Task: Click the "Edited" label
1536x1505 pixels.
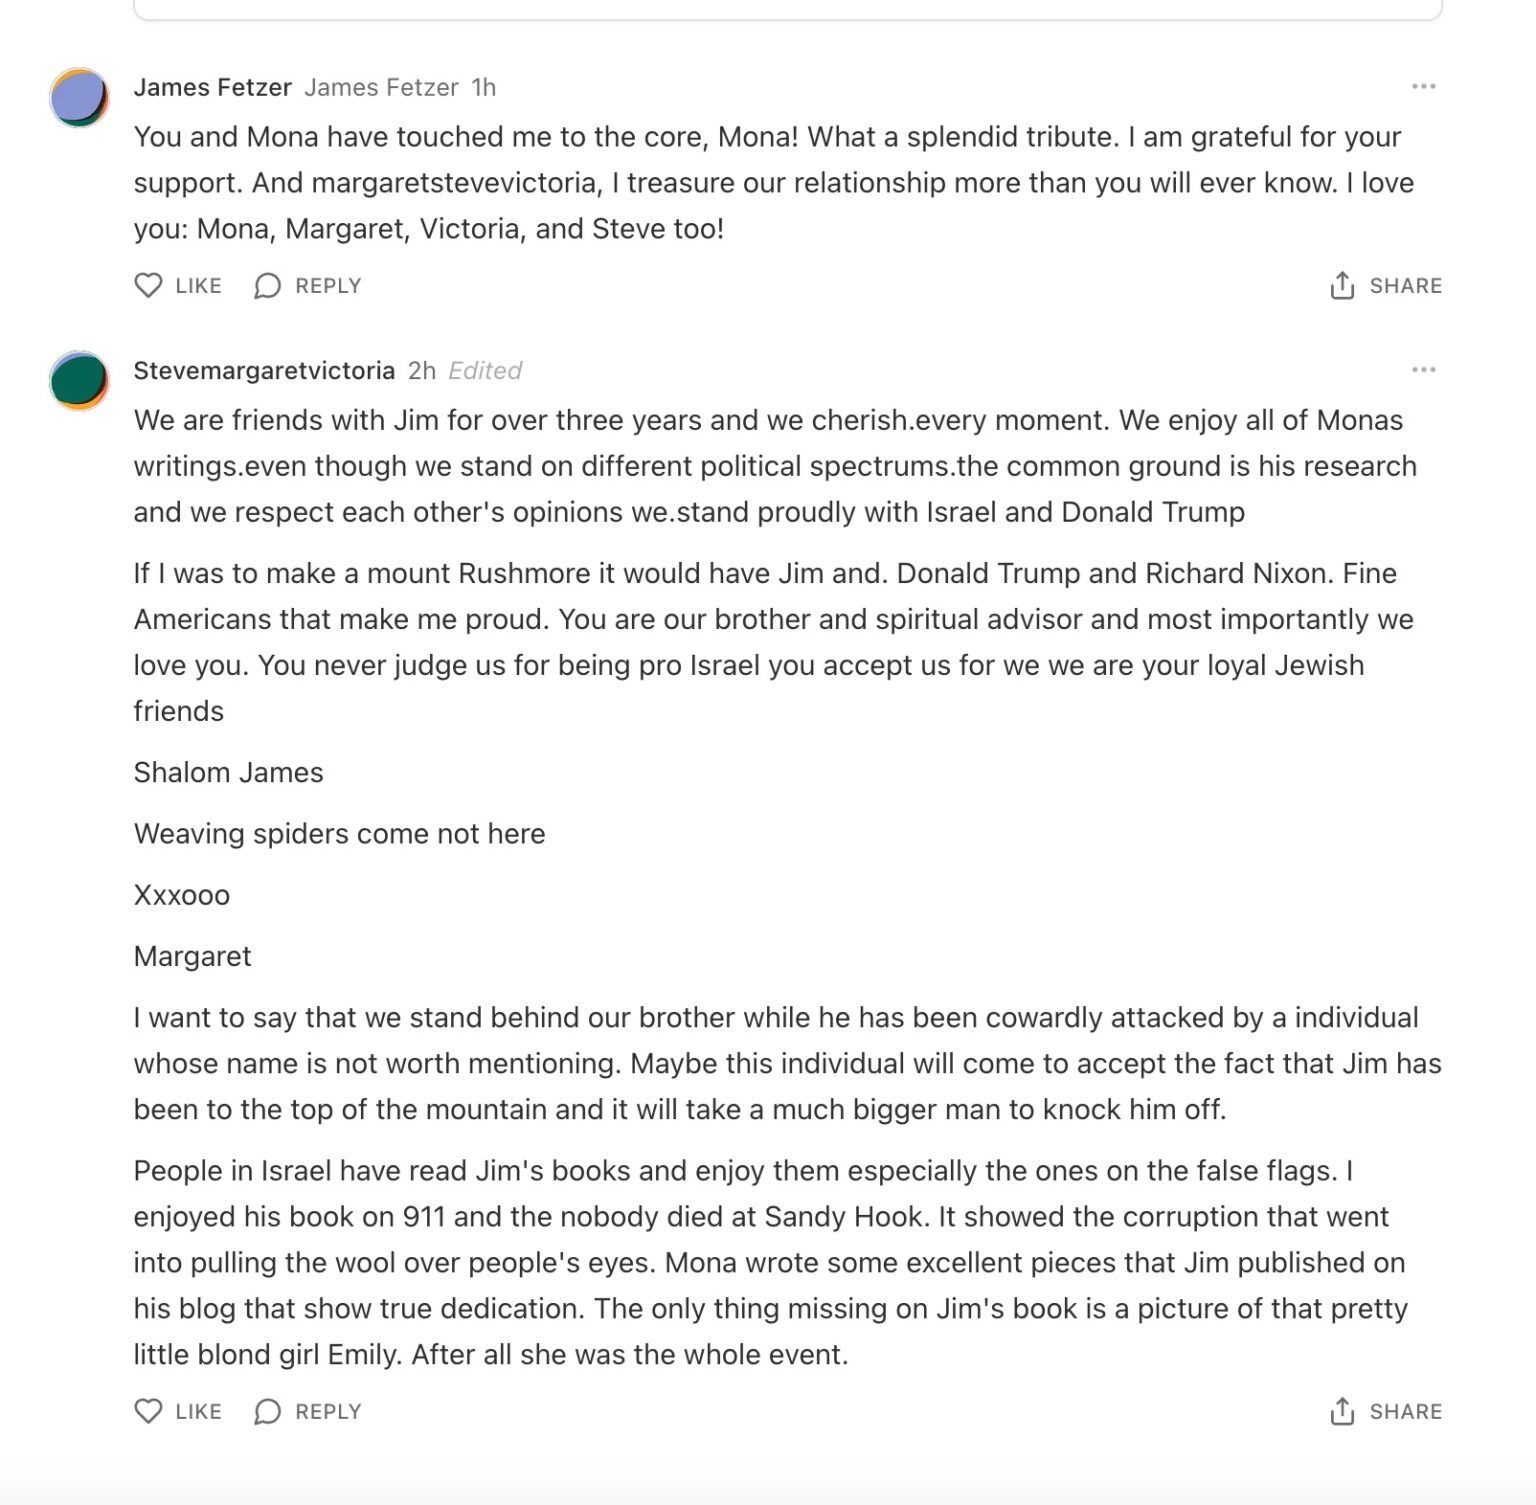Action: coord(485,371)
